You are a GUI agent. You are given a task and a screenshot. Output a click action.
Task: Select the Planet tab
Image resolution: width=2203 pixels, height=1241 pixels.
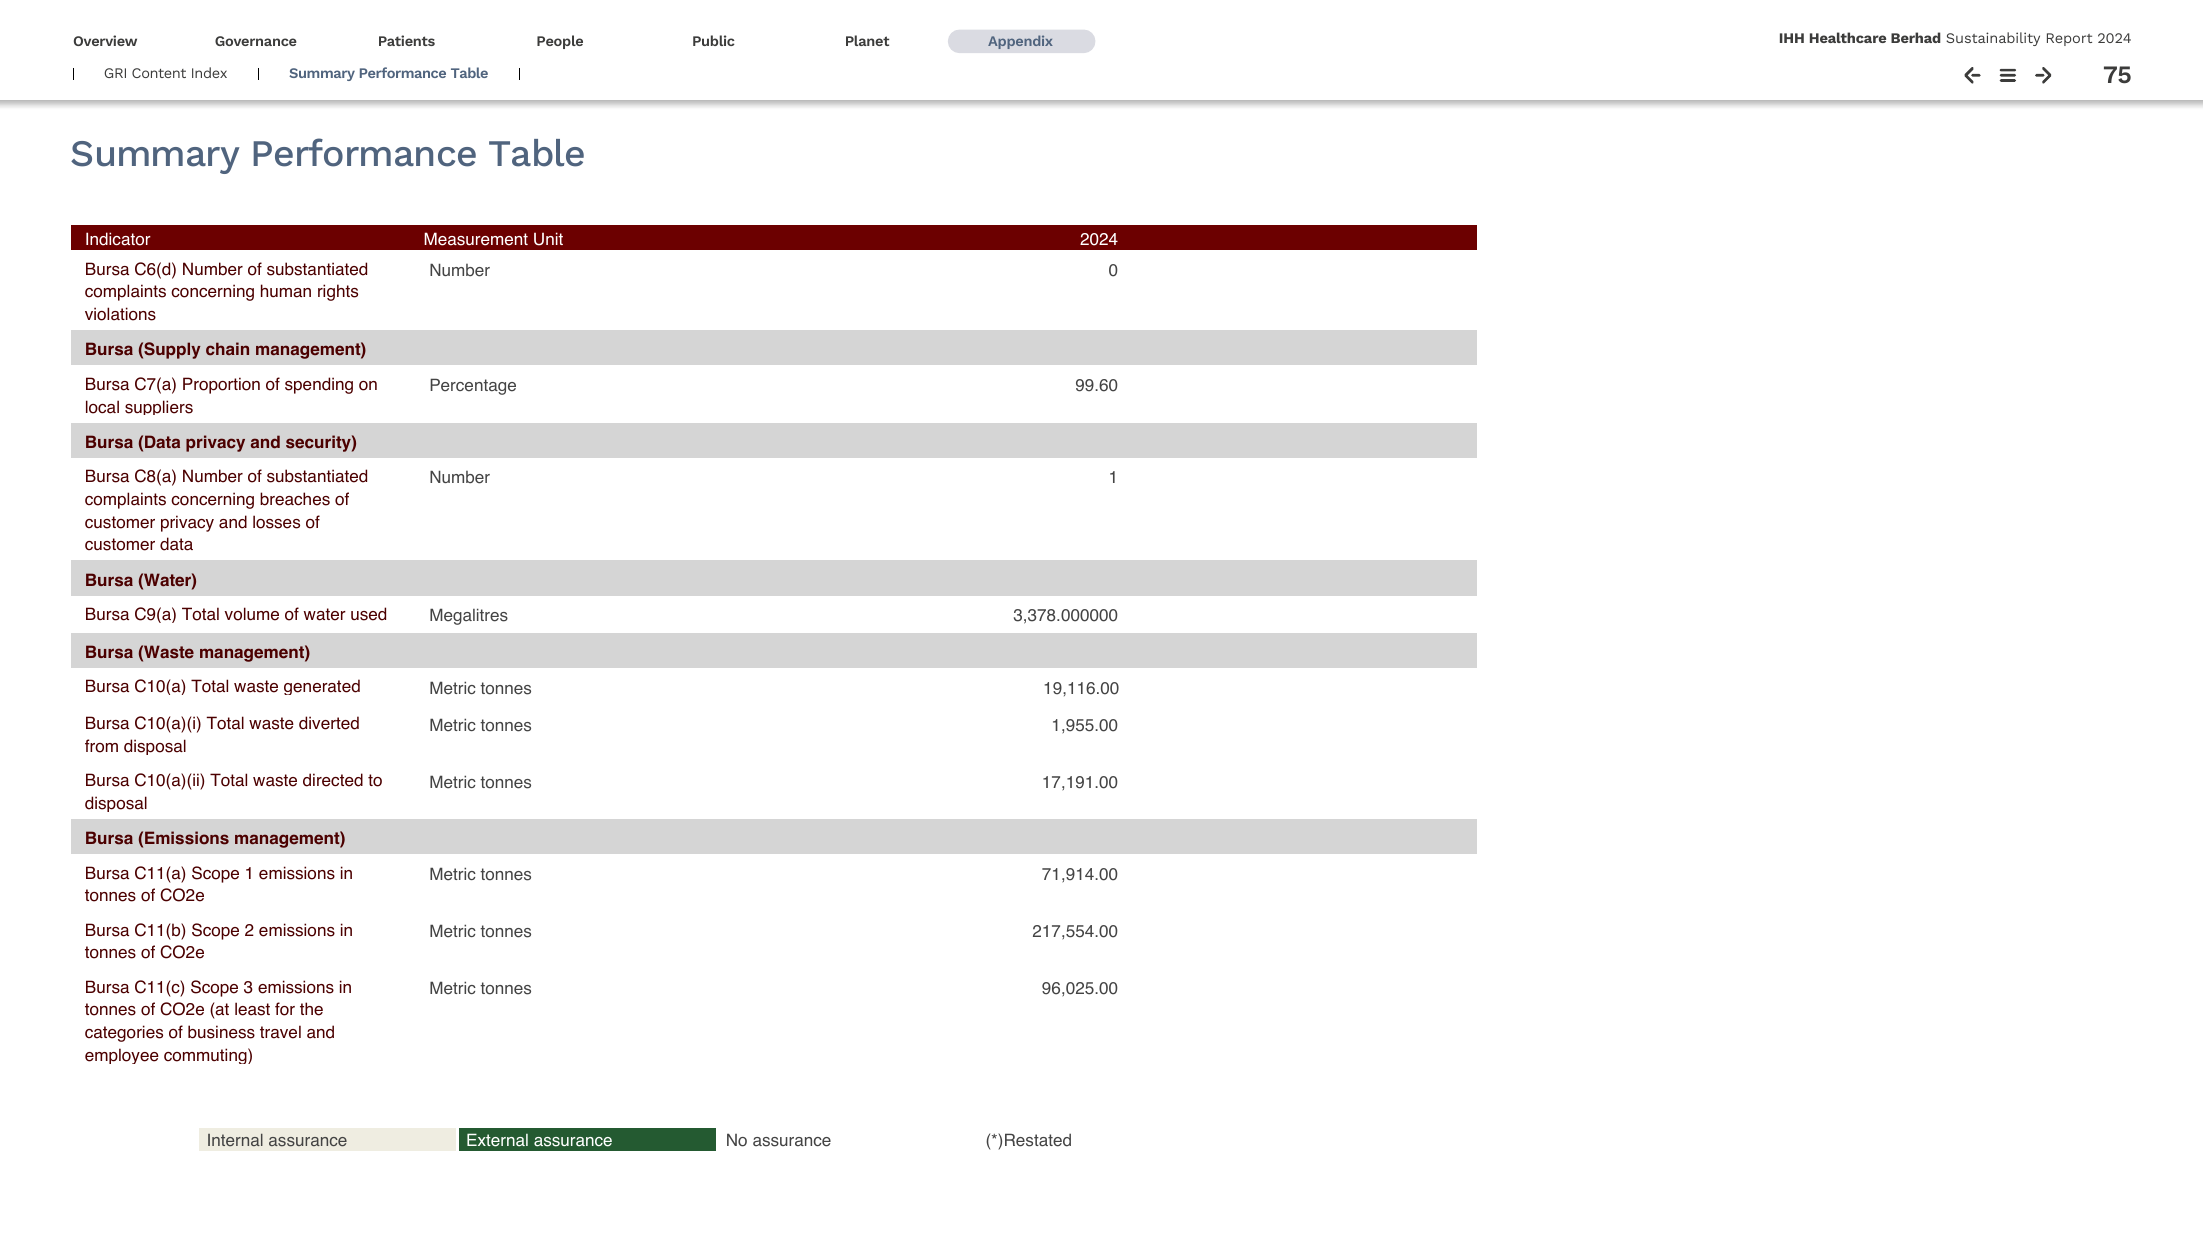point(867,41)
